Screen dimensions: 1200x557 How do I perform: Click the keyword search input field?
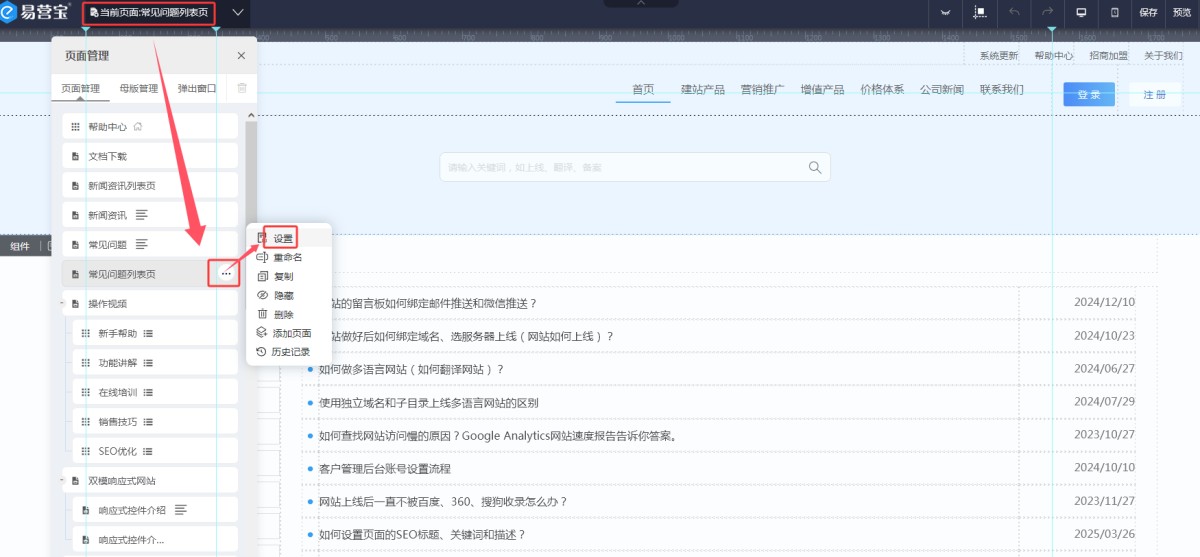coord(620,167)
